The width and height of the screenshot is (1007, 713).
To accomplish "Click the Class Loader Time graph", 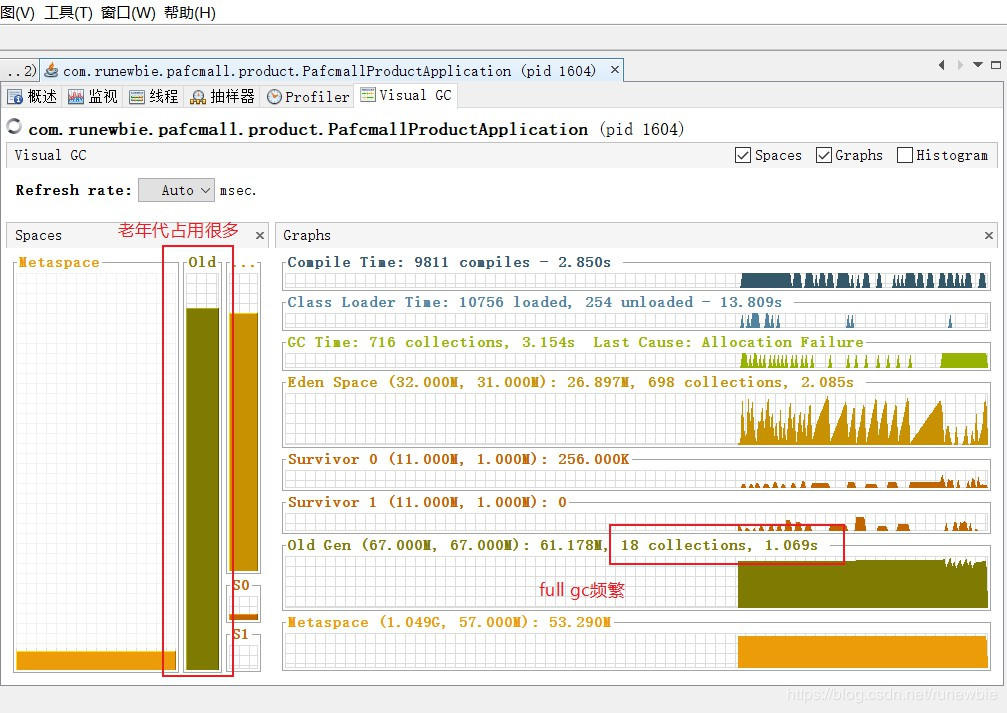I will 636,321.
